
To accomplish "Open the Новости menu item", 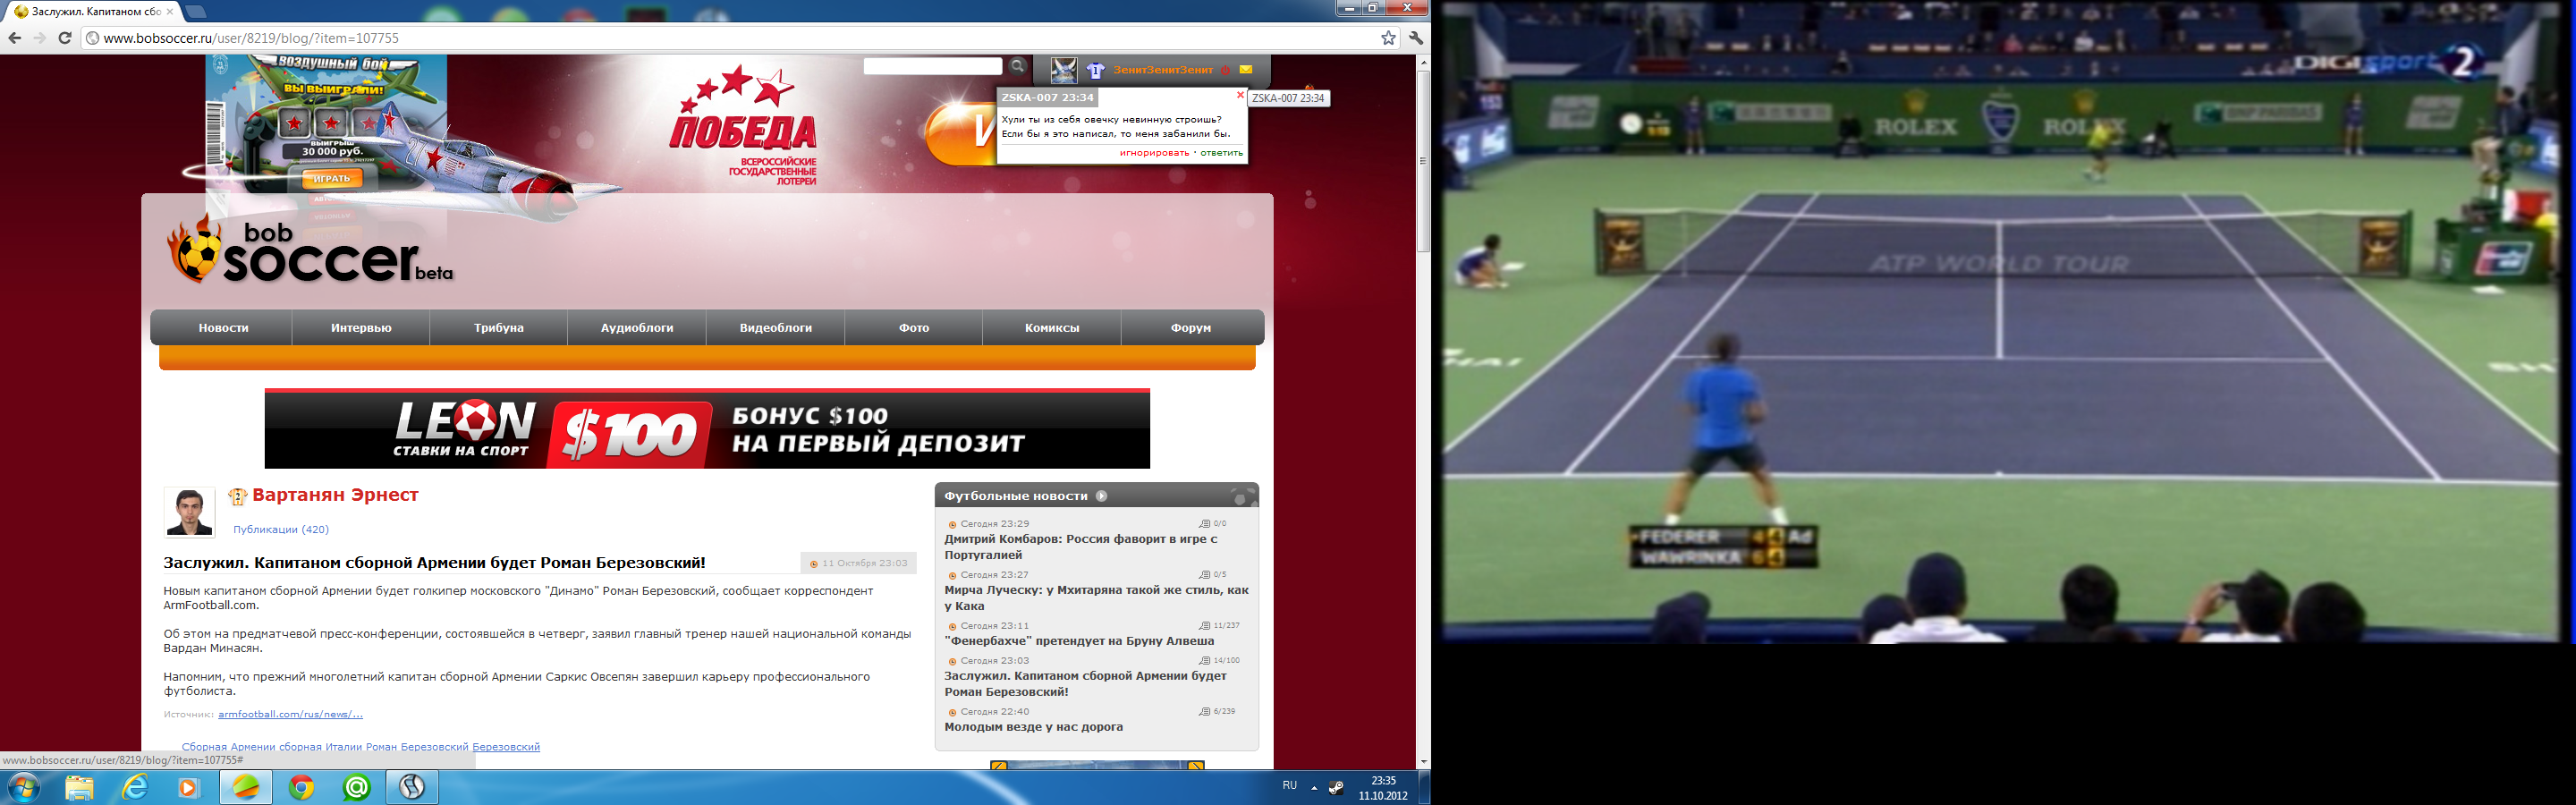I will click(x=223, y=328).
